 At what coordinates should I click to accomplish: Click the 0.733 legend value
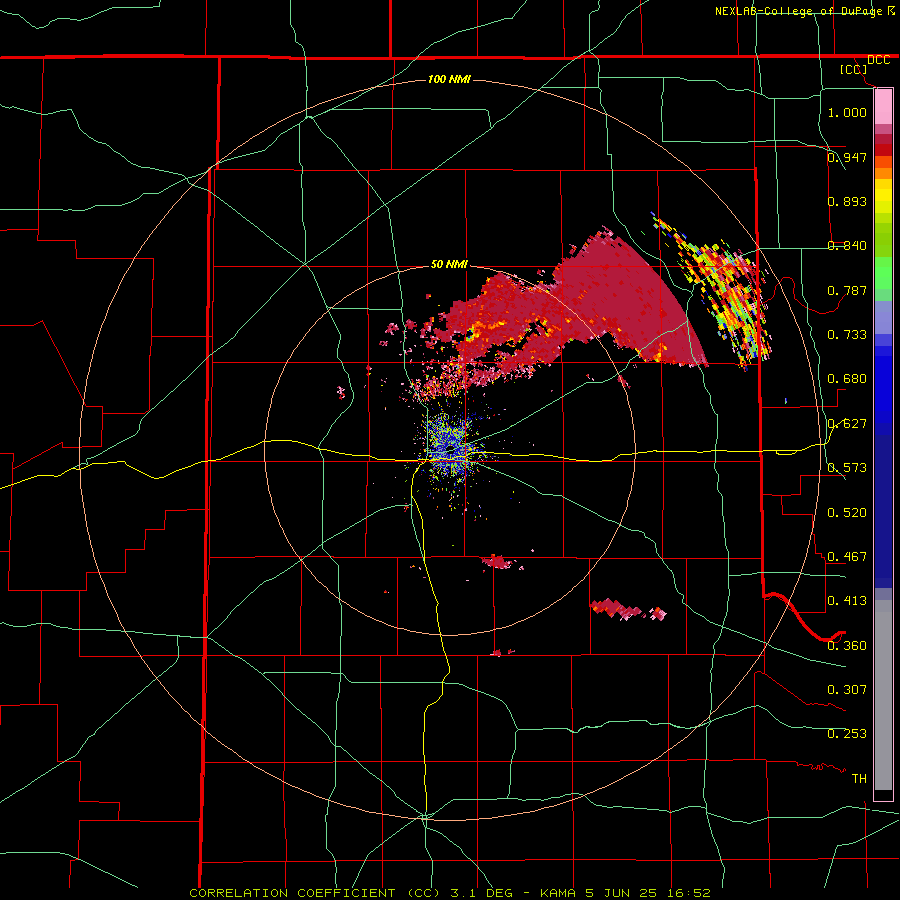[x=847, y=334]
